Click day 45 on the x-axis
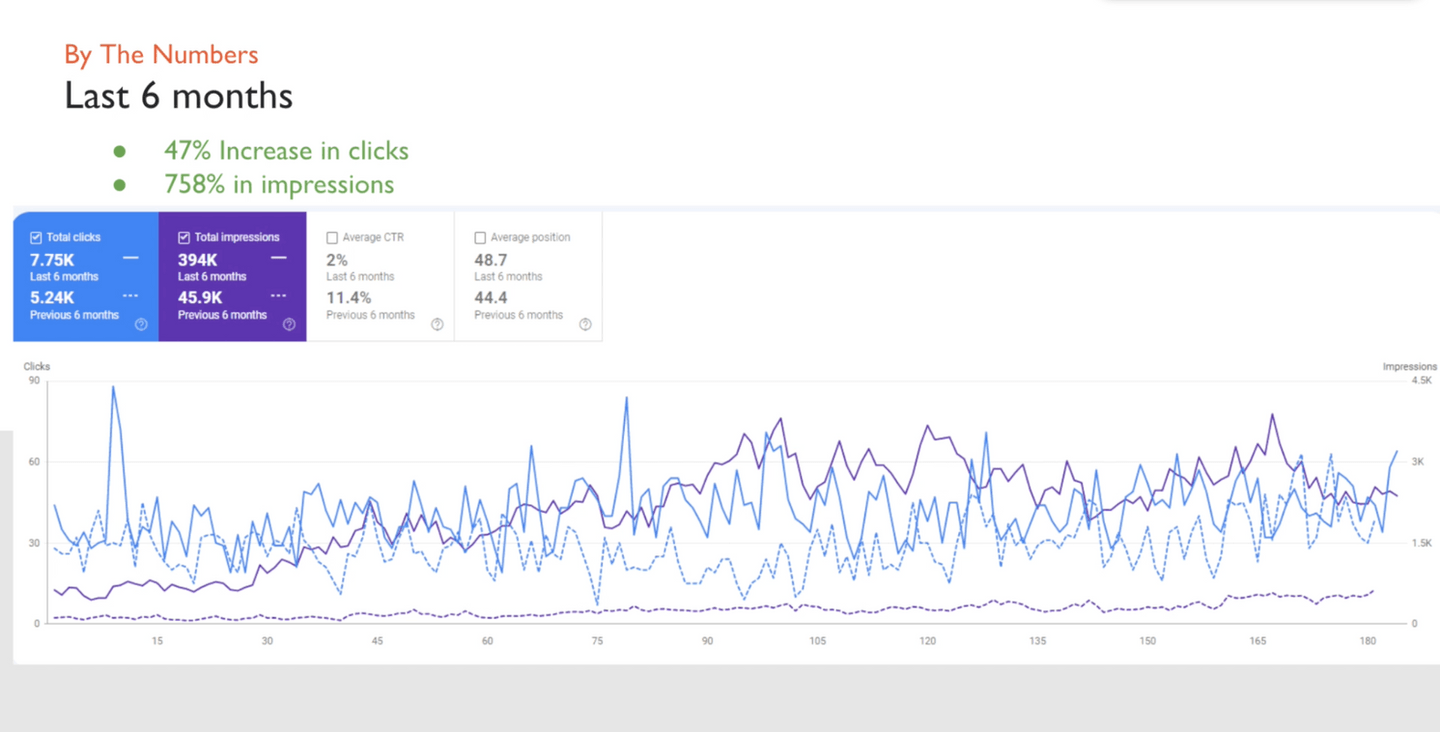The width and height of the screenshot is (1440, 732). pos(377,641)
